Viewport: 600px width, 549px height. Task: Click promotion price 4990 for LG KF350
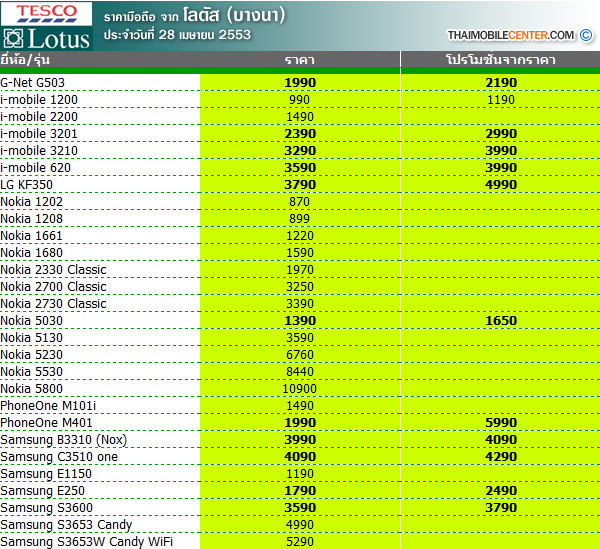tap(501, 185)
